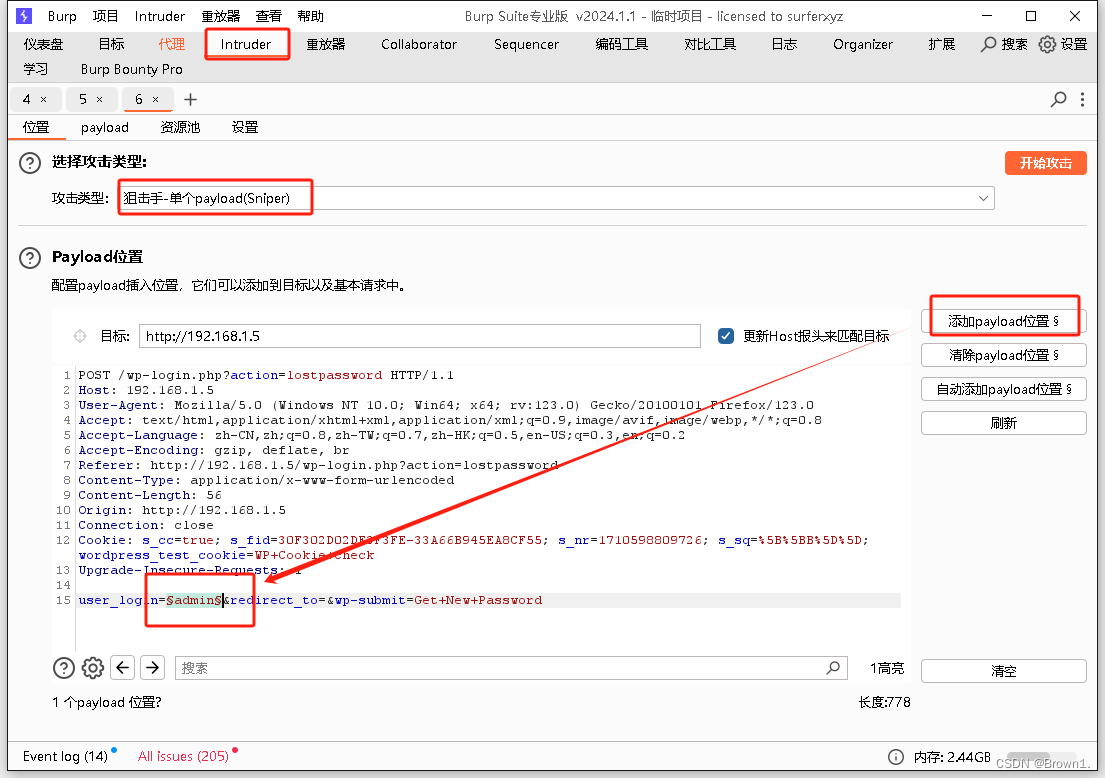
Task: Close Intruder tab 5
Action: pos(99,99)
